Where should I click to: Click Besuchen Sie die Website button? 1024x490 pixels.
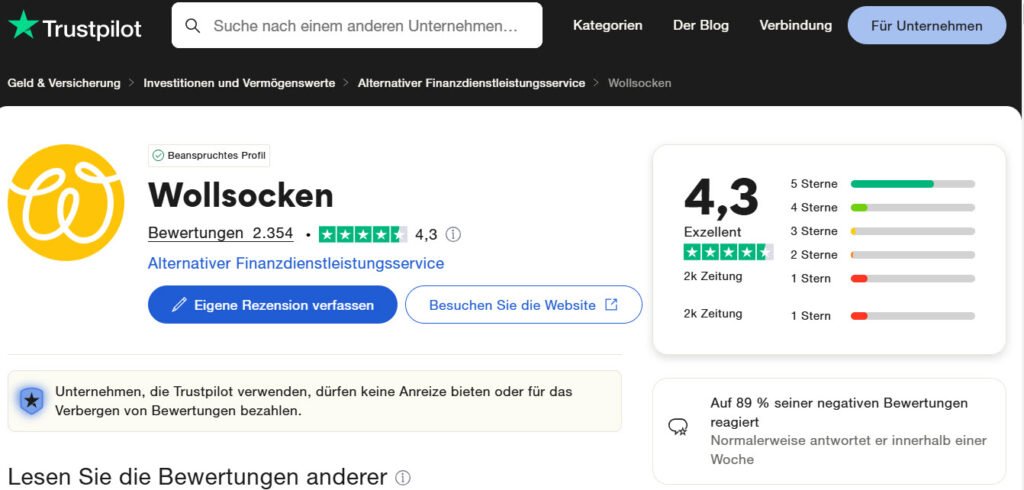click(x=523, y=305)
